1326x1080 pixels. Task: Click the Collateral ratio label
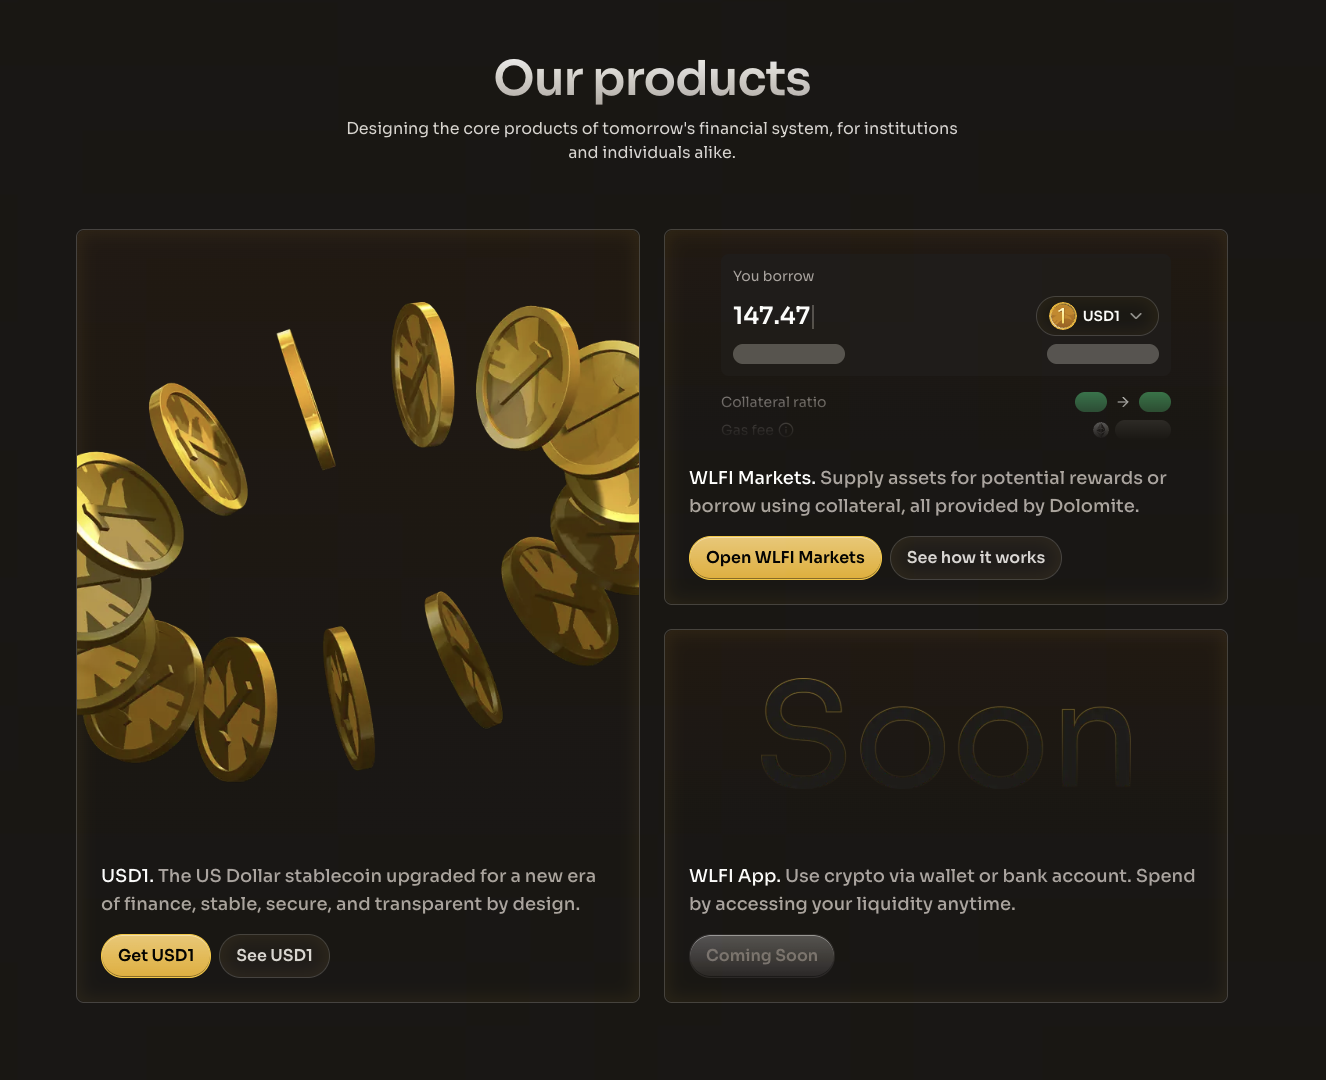[773, 402]
